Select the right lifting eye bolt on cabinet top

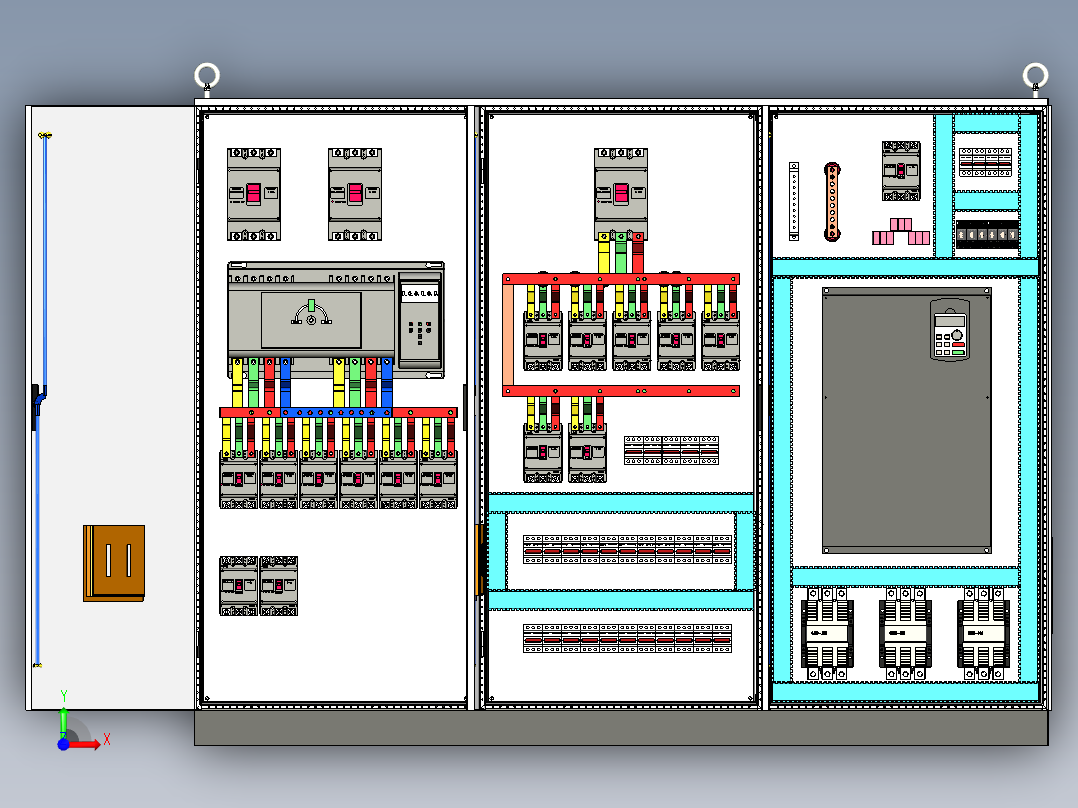[x=1035, y=76]
